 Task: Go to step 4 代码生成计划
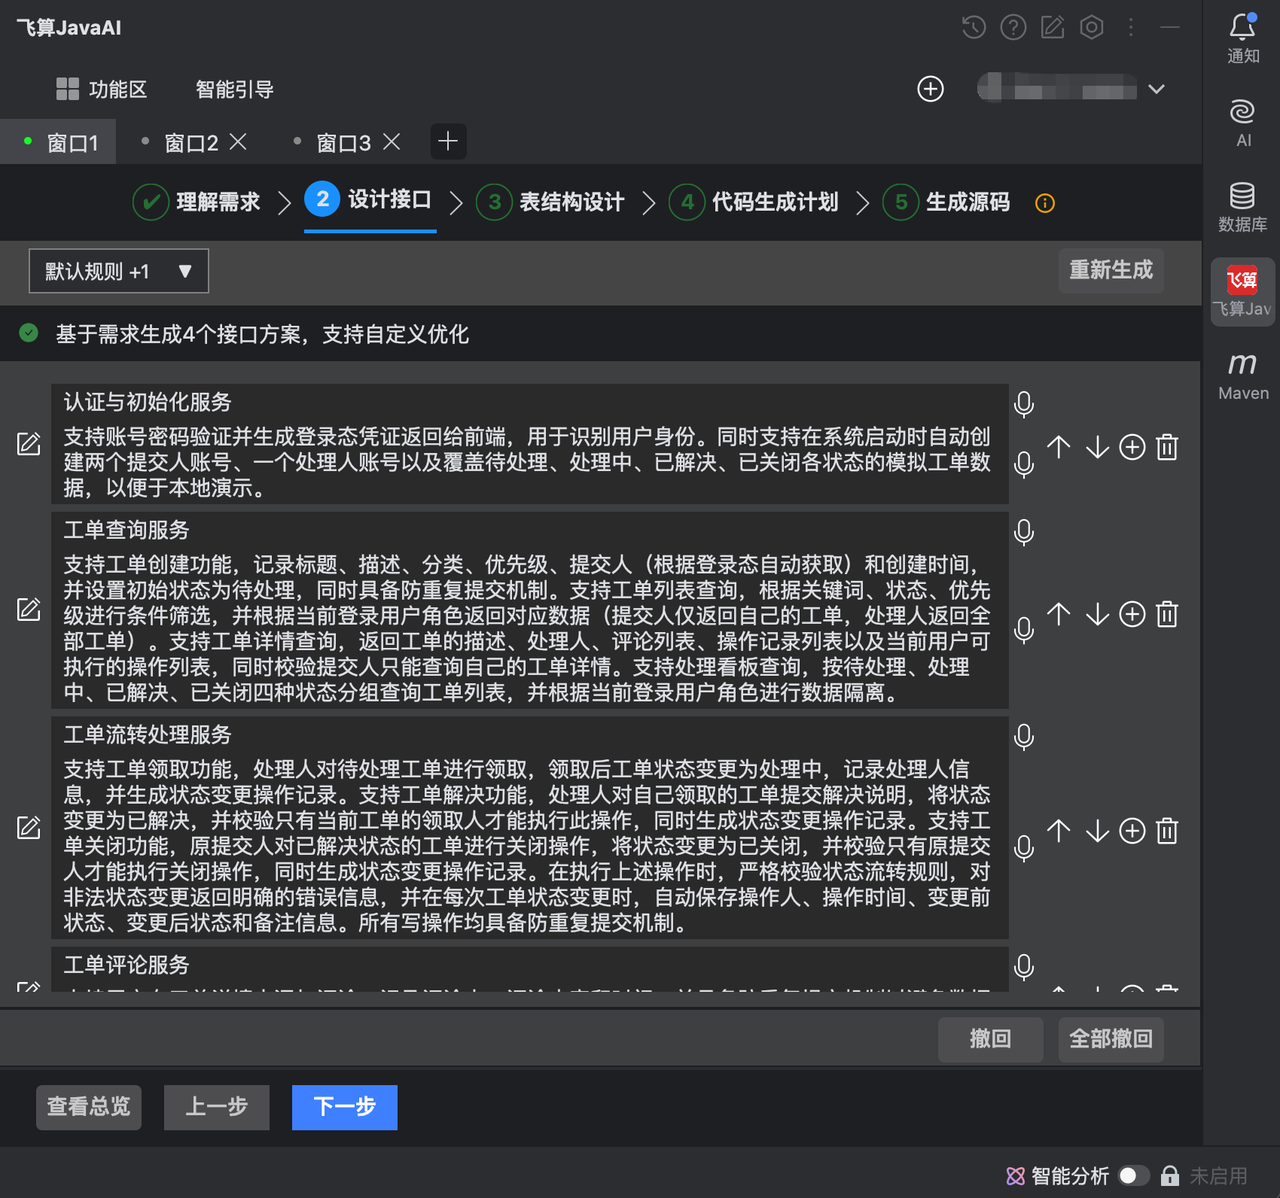coord(753,202)
